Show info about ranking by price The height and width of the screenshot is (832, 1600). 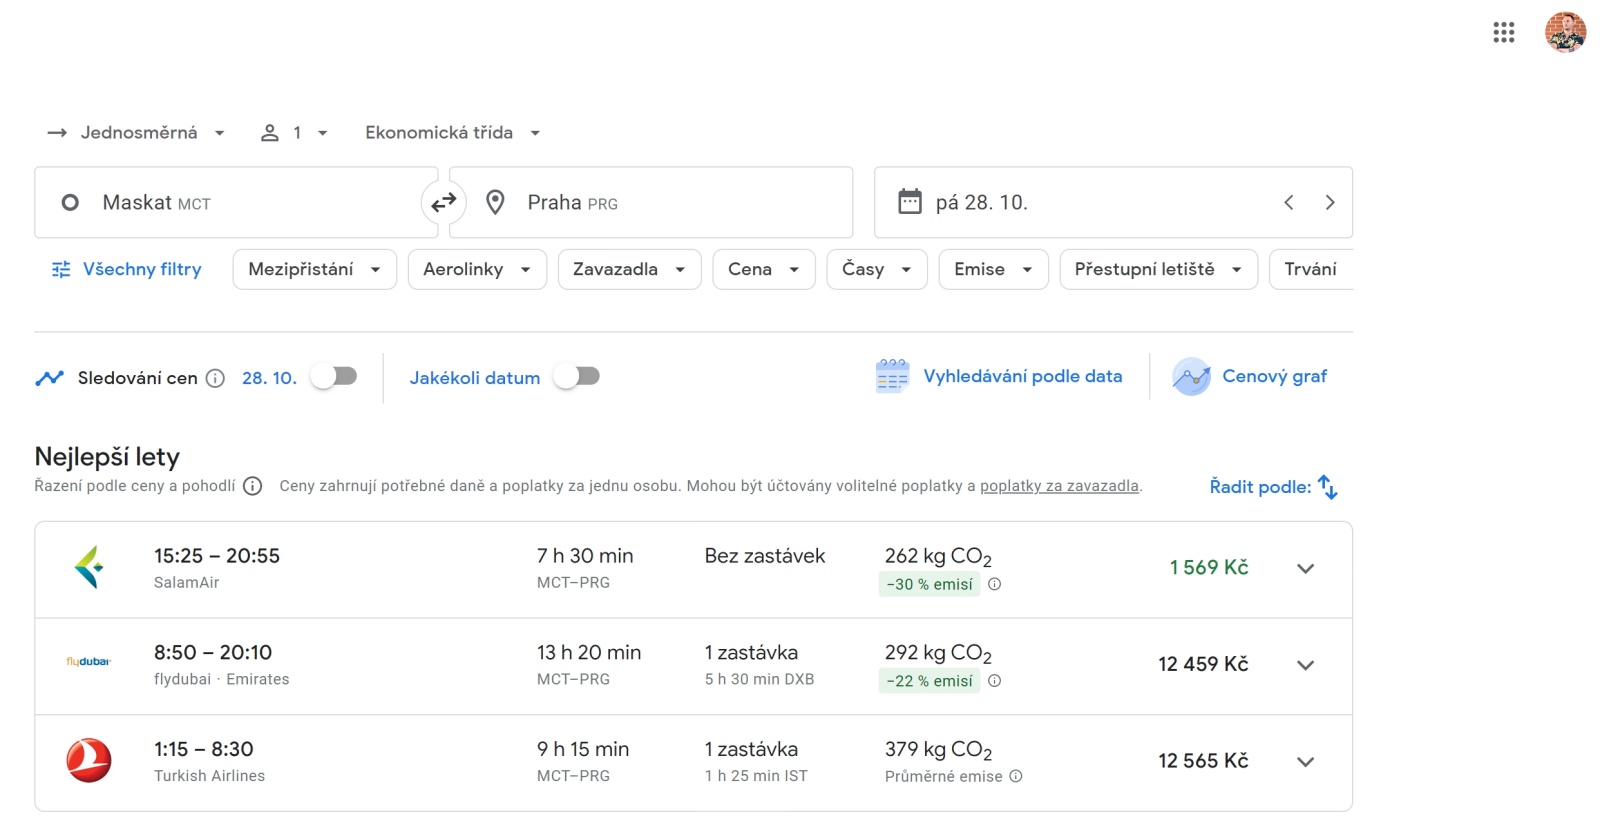tap(253, 486)
